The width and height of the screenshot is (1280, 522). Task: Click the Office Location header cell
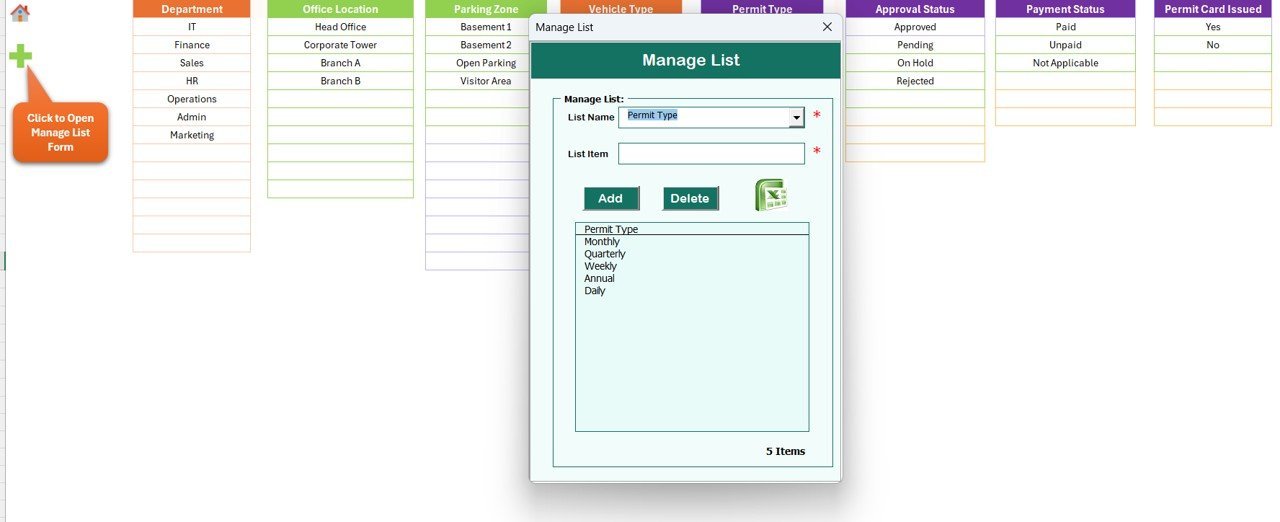point(340,9)
